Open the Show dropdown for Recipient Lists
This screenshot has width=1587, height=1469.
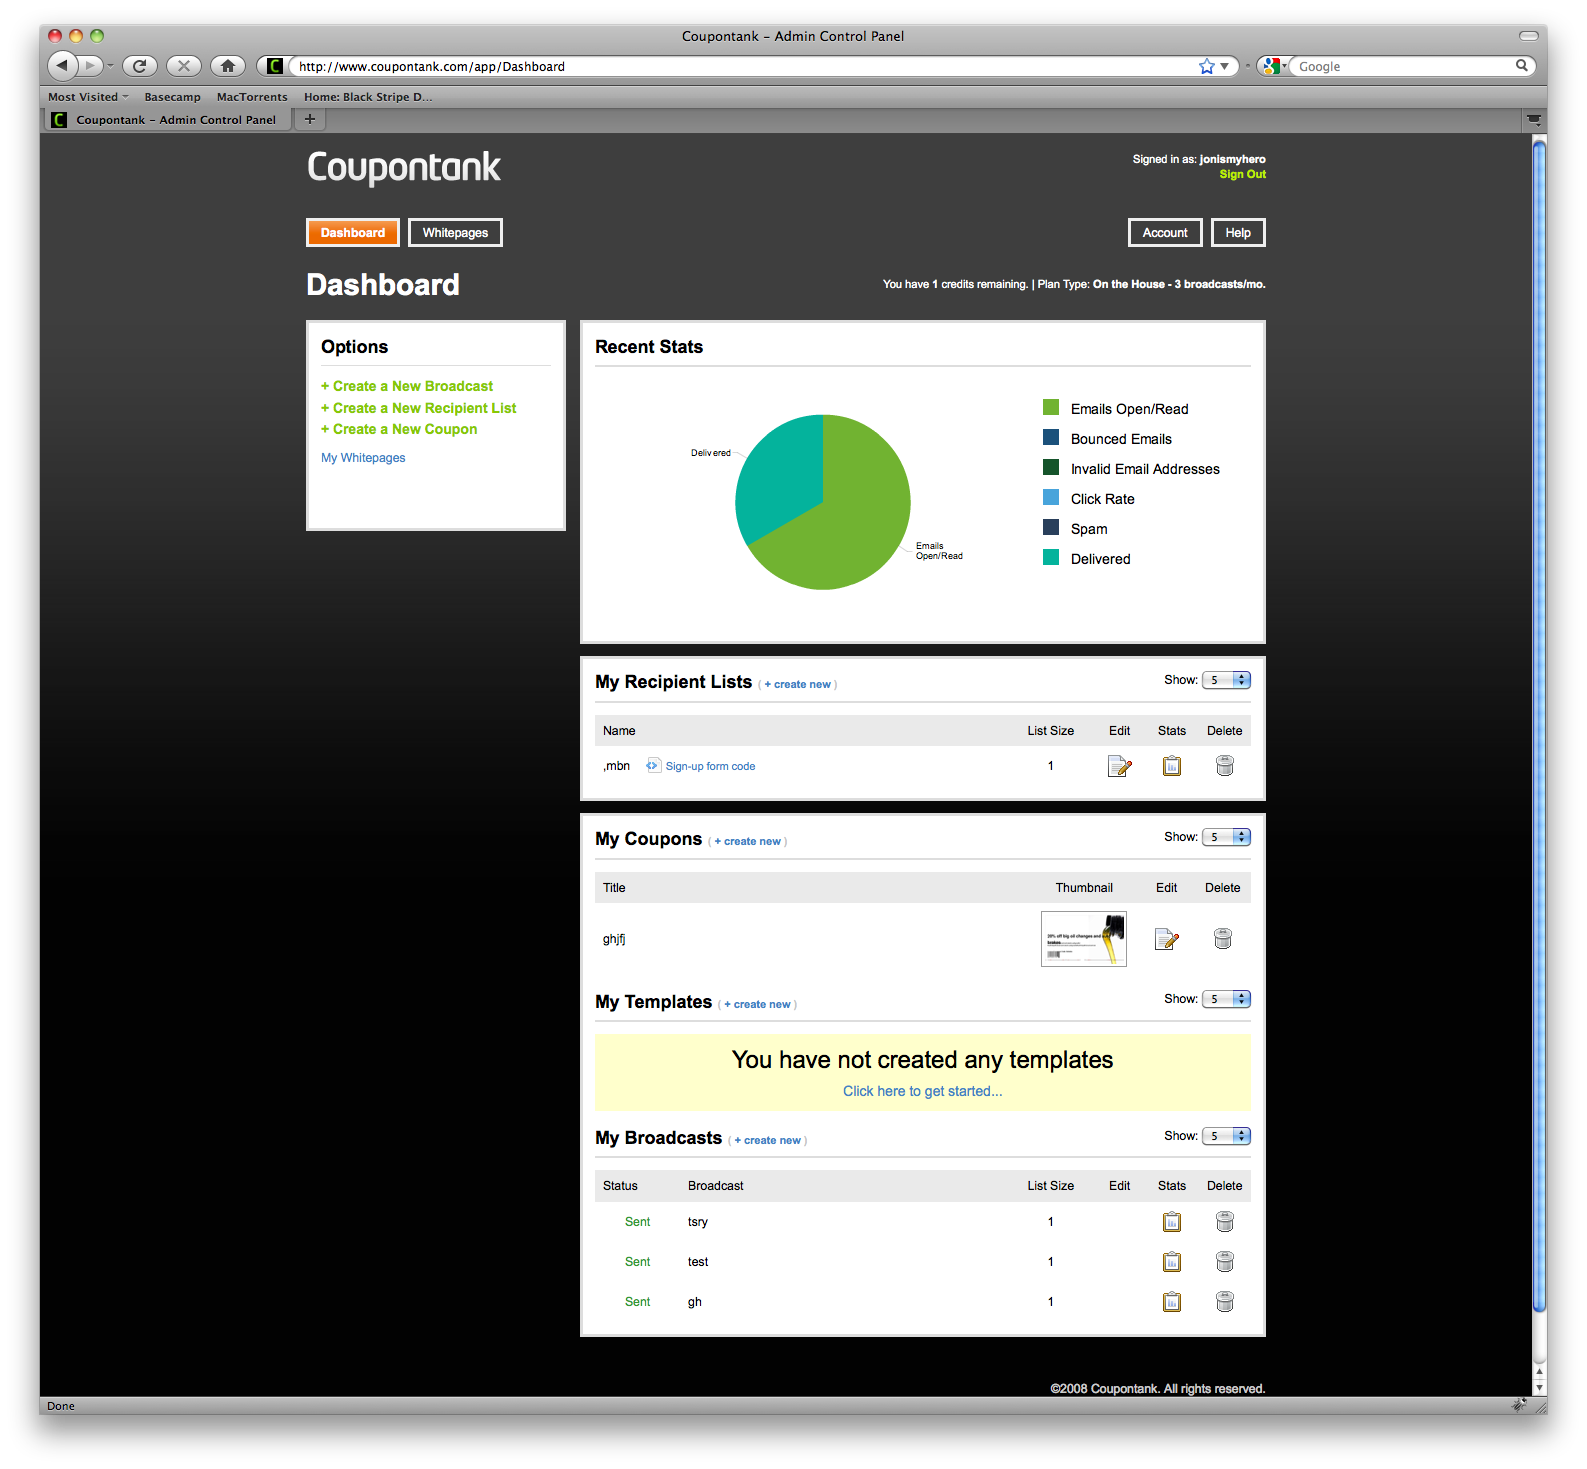pyautogui.click(x=1226, y=680)
